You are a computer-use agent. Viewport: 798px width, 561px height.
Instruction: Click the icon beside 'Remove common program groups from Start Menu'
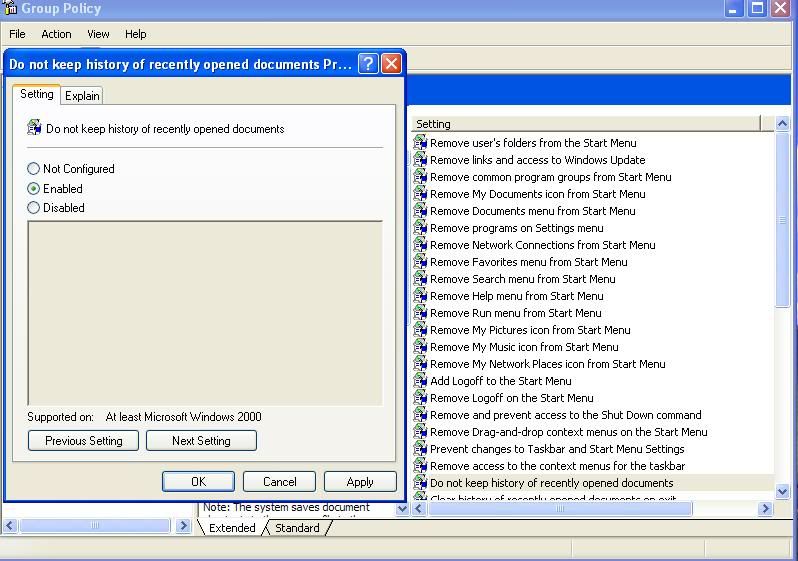point(420,177)
